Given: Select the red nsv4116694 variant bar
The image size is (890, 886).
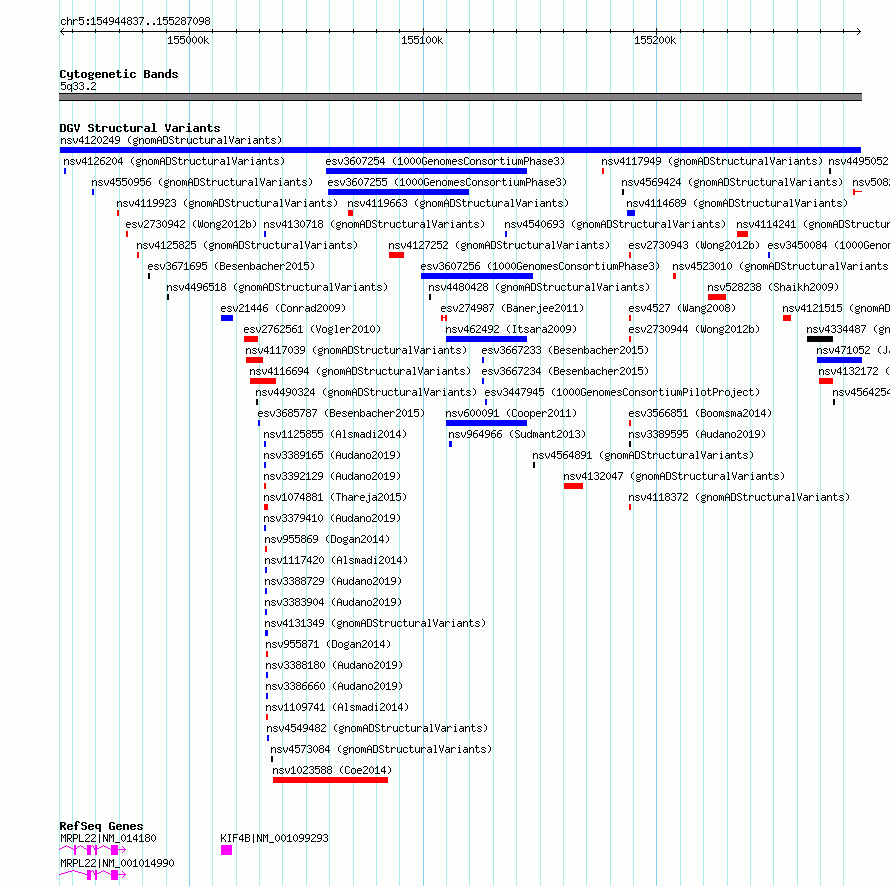Looking at the screenshot, I should pyautogui.click(x=263, y=381).
